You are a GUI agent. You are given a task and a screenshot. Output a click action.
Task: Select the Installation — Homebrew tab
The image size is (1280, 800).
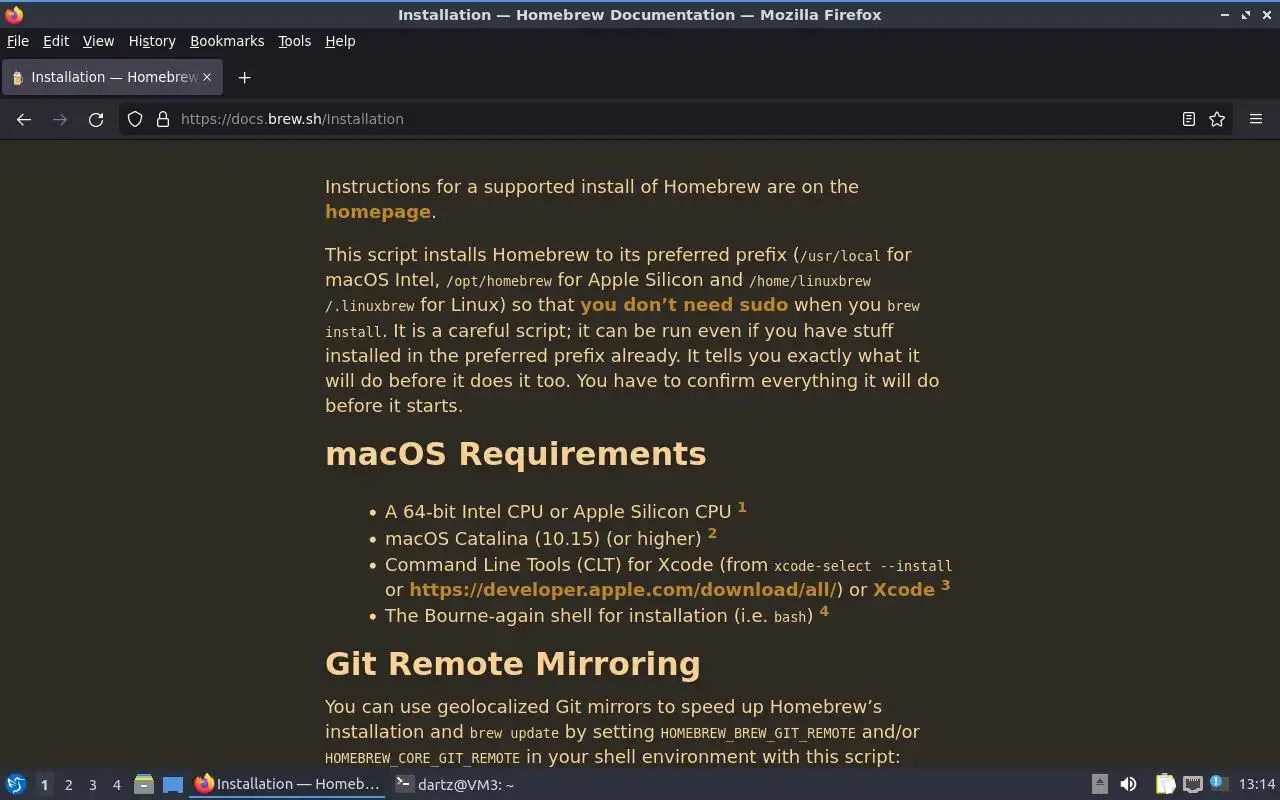[112, 77]
